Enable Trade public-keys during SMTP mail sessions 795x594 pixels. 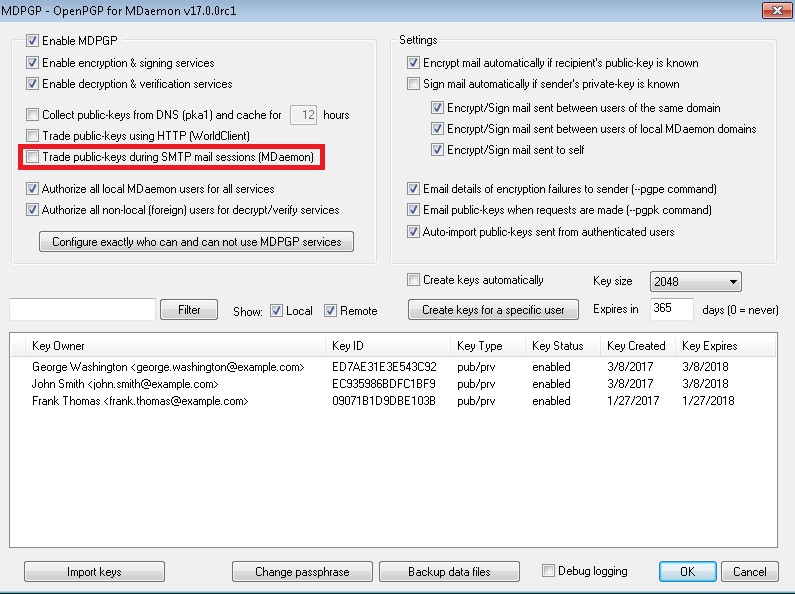tap(32, 157)
